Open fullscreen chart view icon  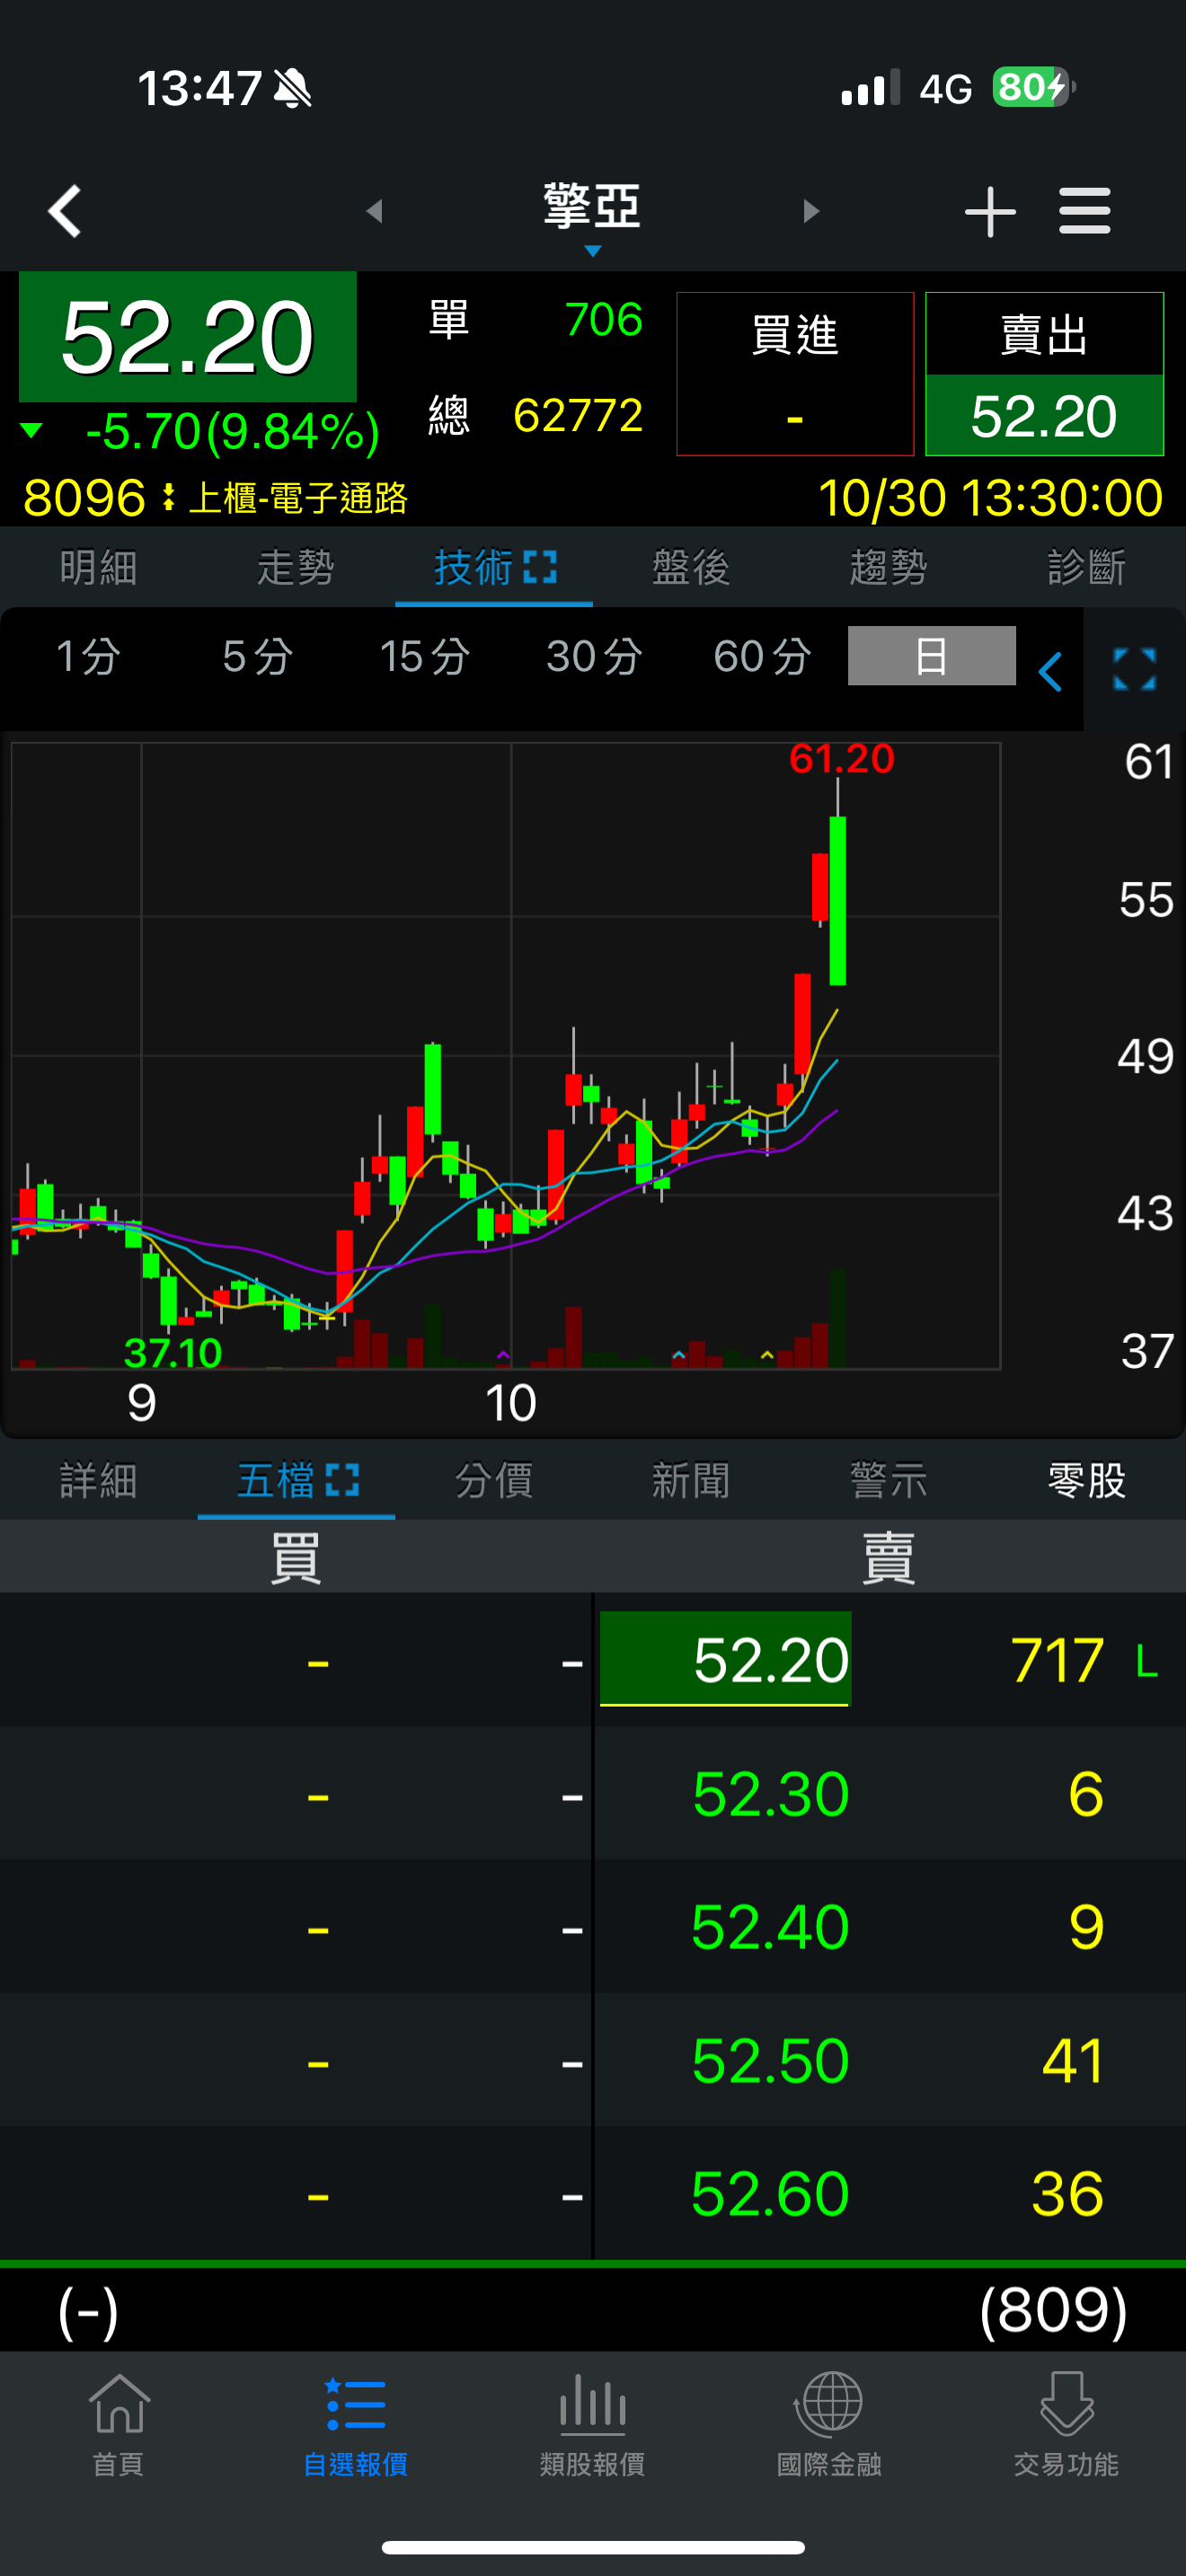click(x=1135, y=669)
